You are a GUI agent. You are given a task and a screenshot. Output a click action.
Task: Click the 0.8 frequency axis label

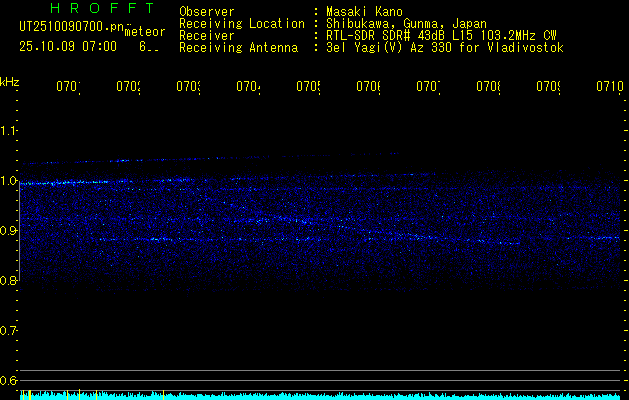(x=9, y=281)
